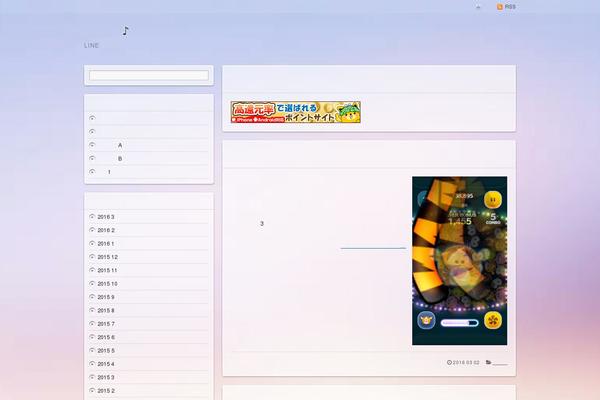Open the category link after folder icon
The height and width of the screenshot is (400, 600).
coord(500,362)
